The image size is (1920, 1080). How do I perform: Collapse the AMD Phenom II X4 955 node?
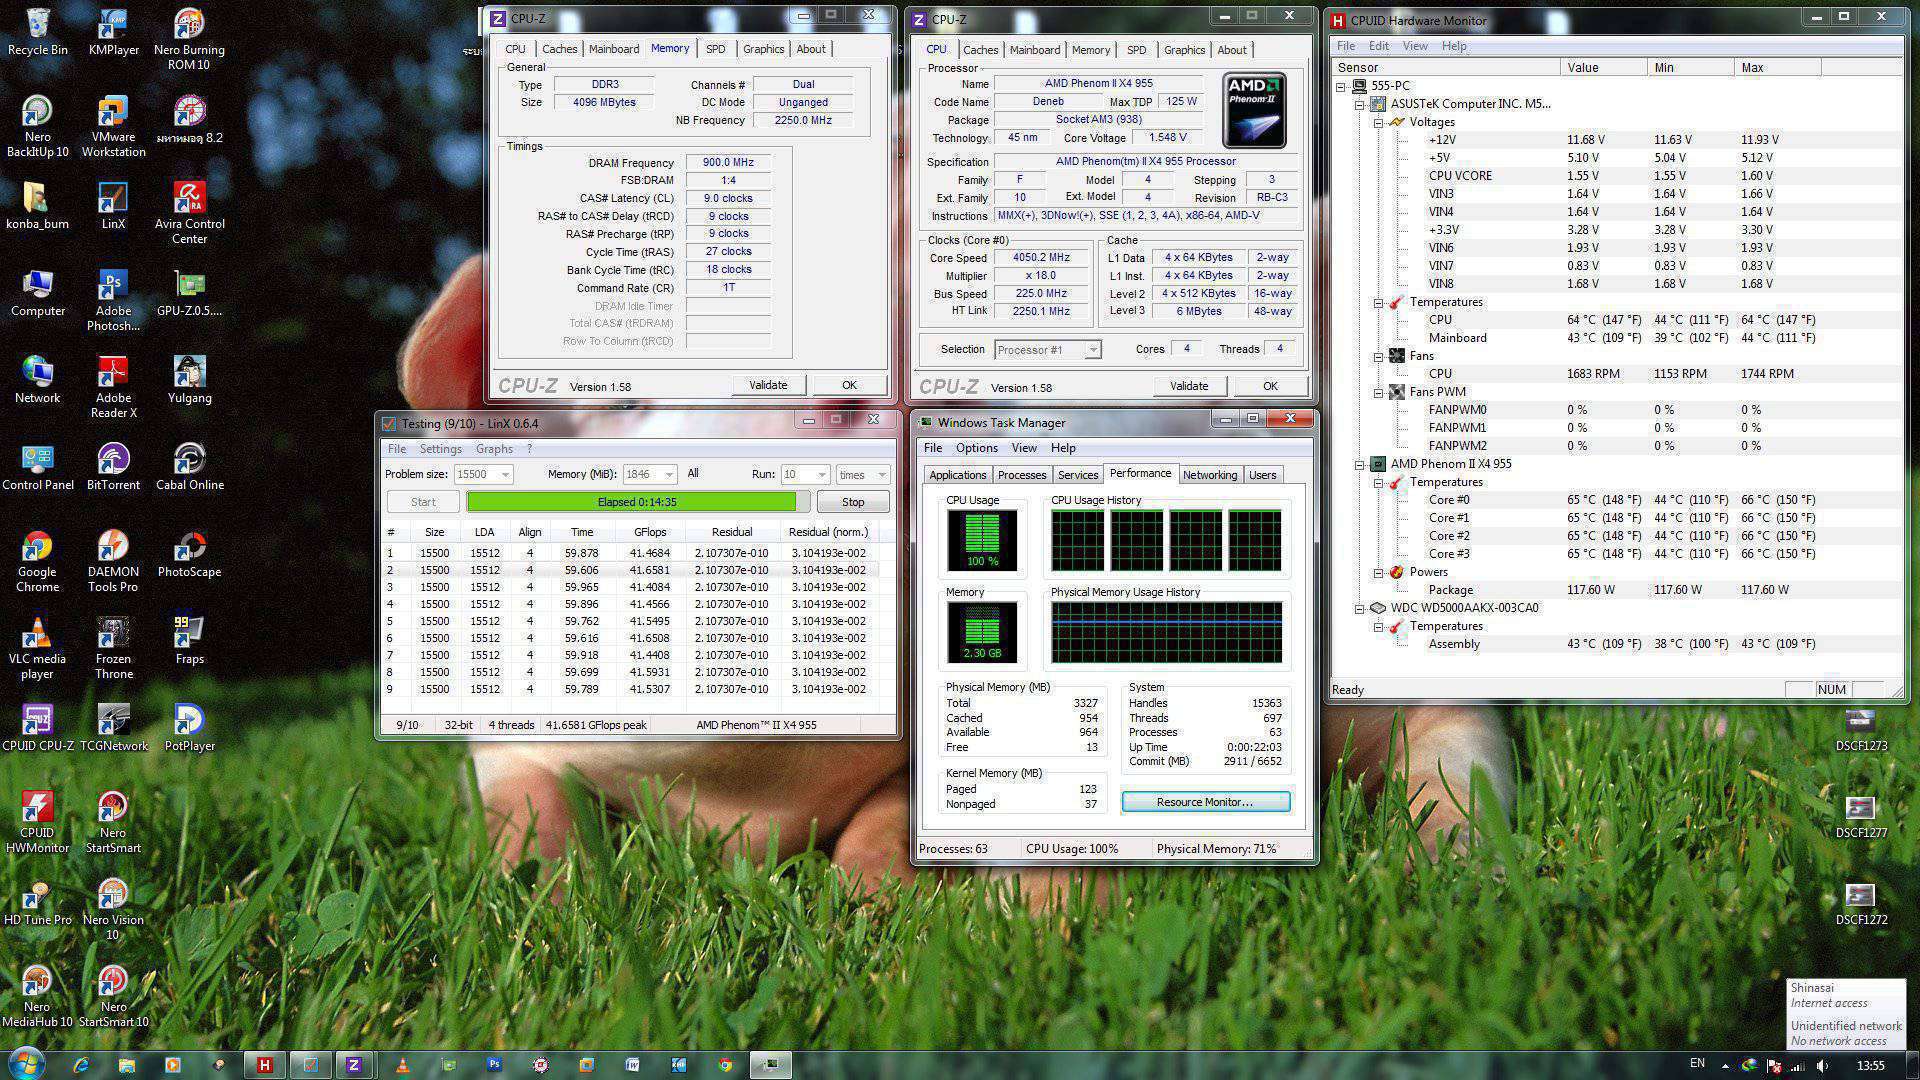coord(1359,464)
